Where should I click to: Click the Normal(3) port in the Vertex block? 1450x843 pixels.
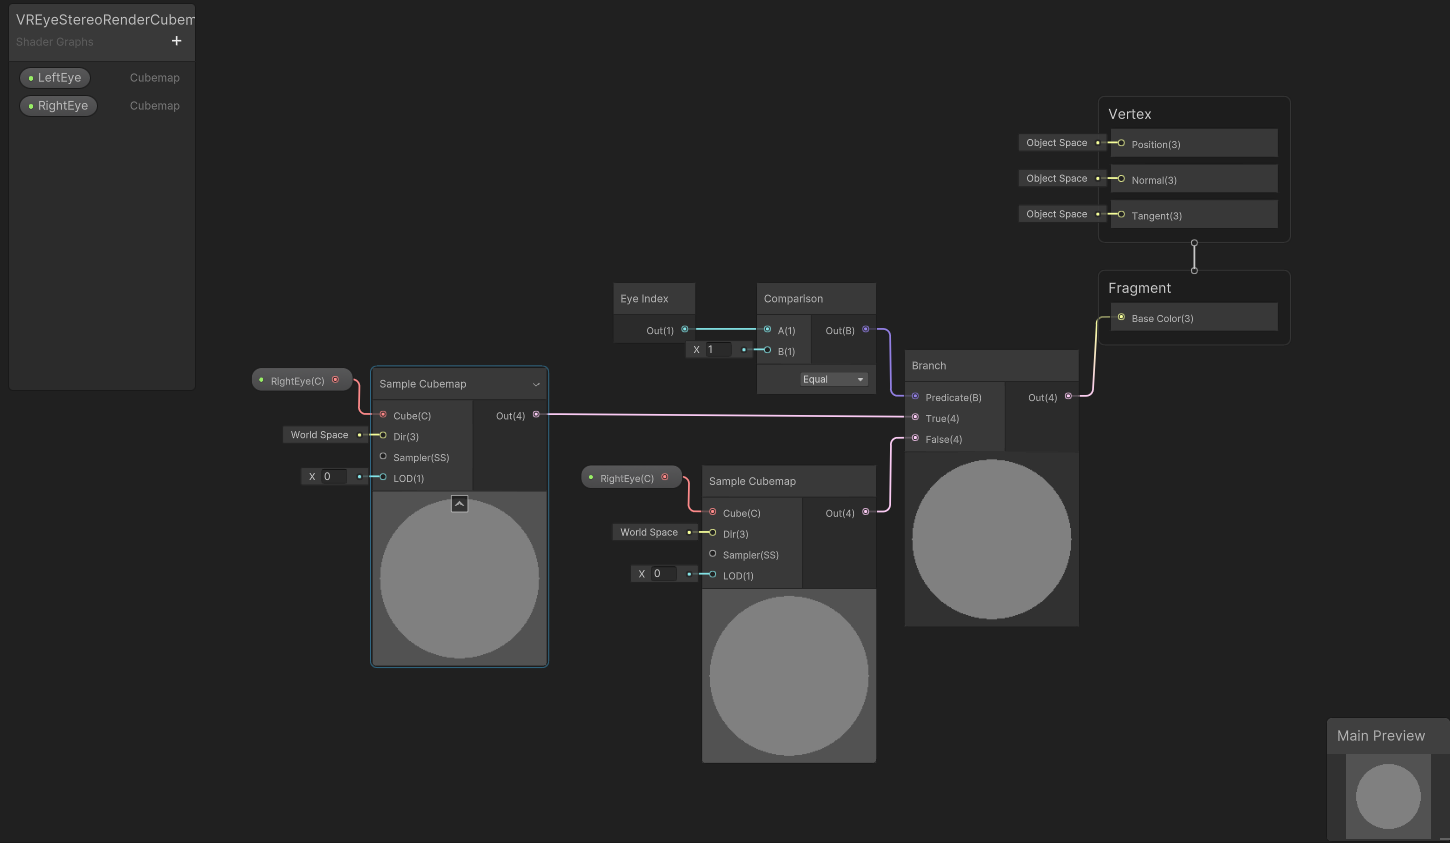[1121, 178]
